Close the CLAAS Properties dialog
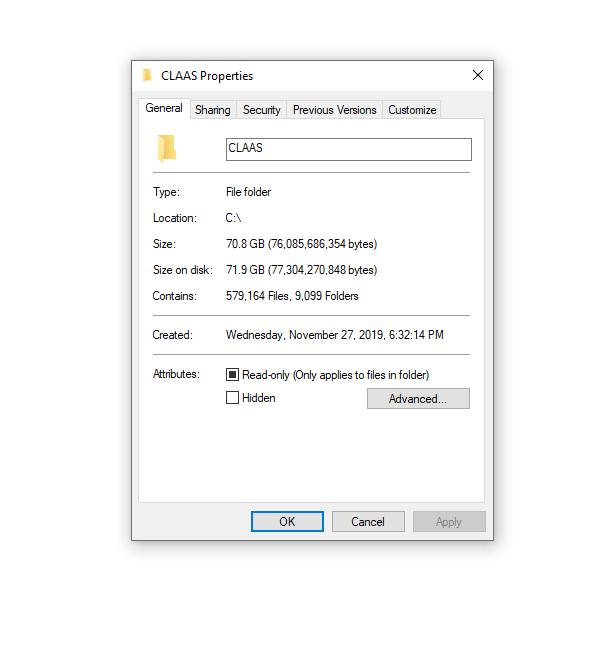Screen dimensions: 603x652 coord(478,75)
